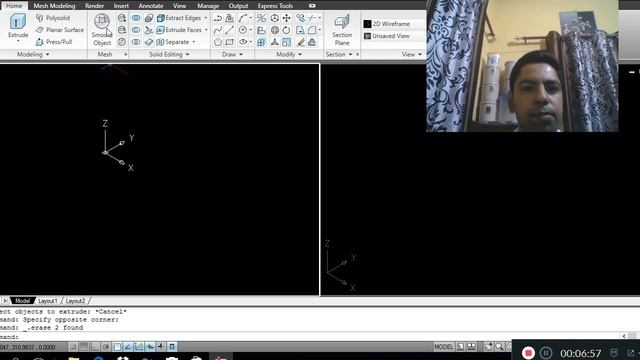Choose the Rotate tool in Modify panel

tap(287, 30)
